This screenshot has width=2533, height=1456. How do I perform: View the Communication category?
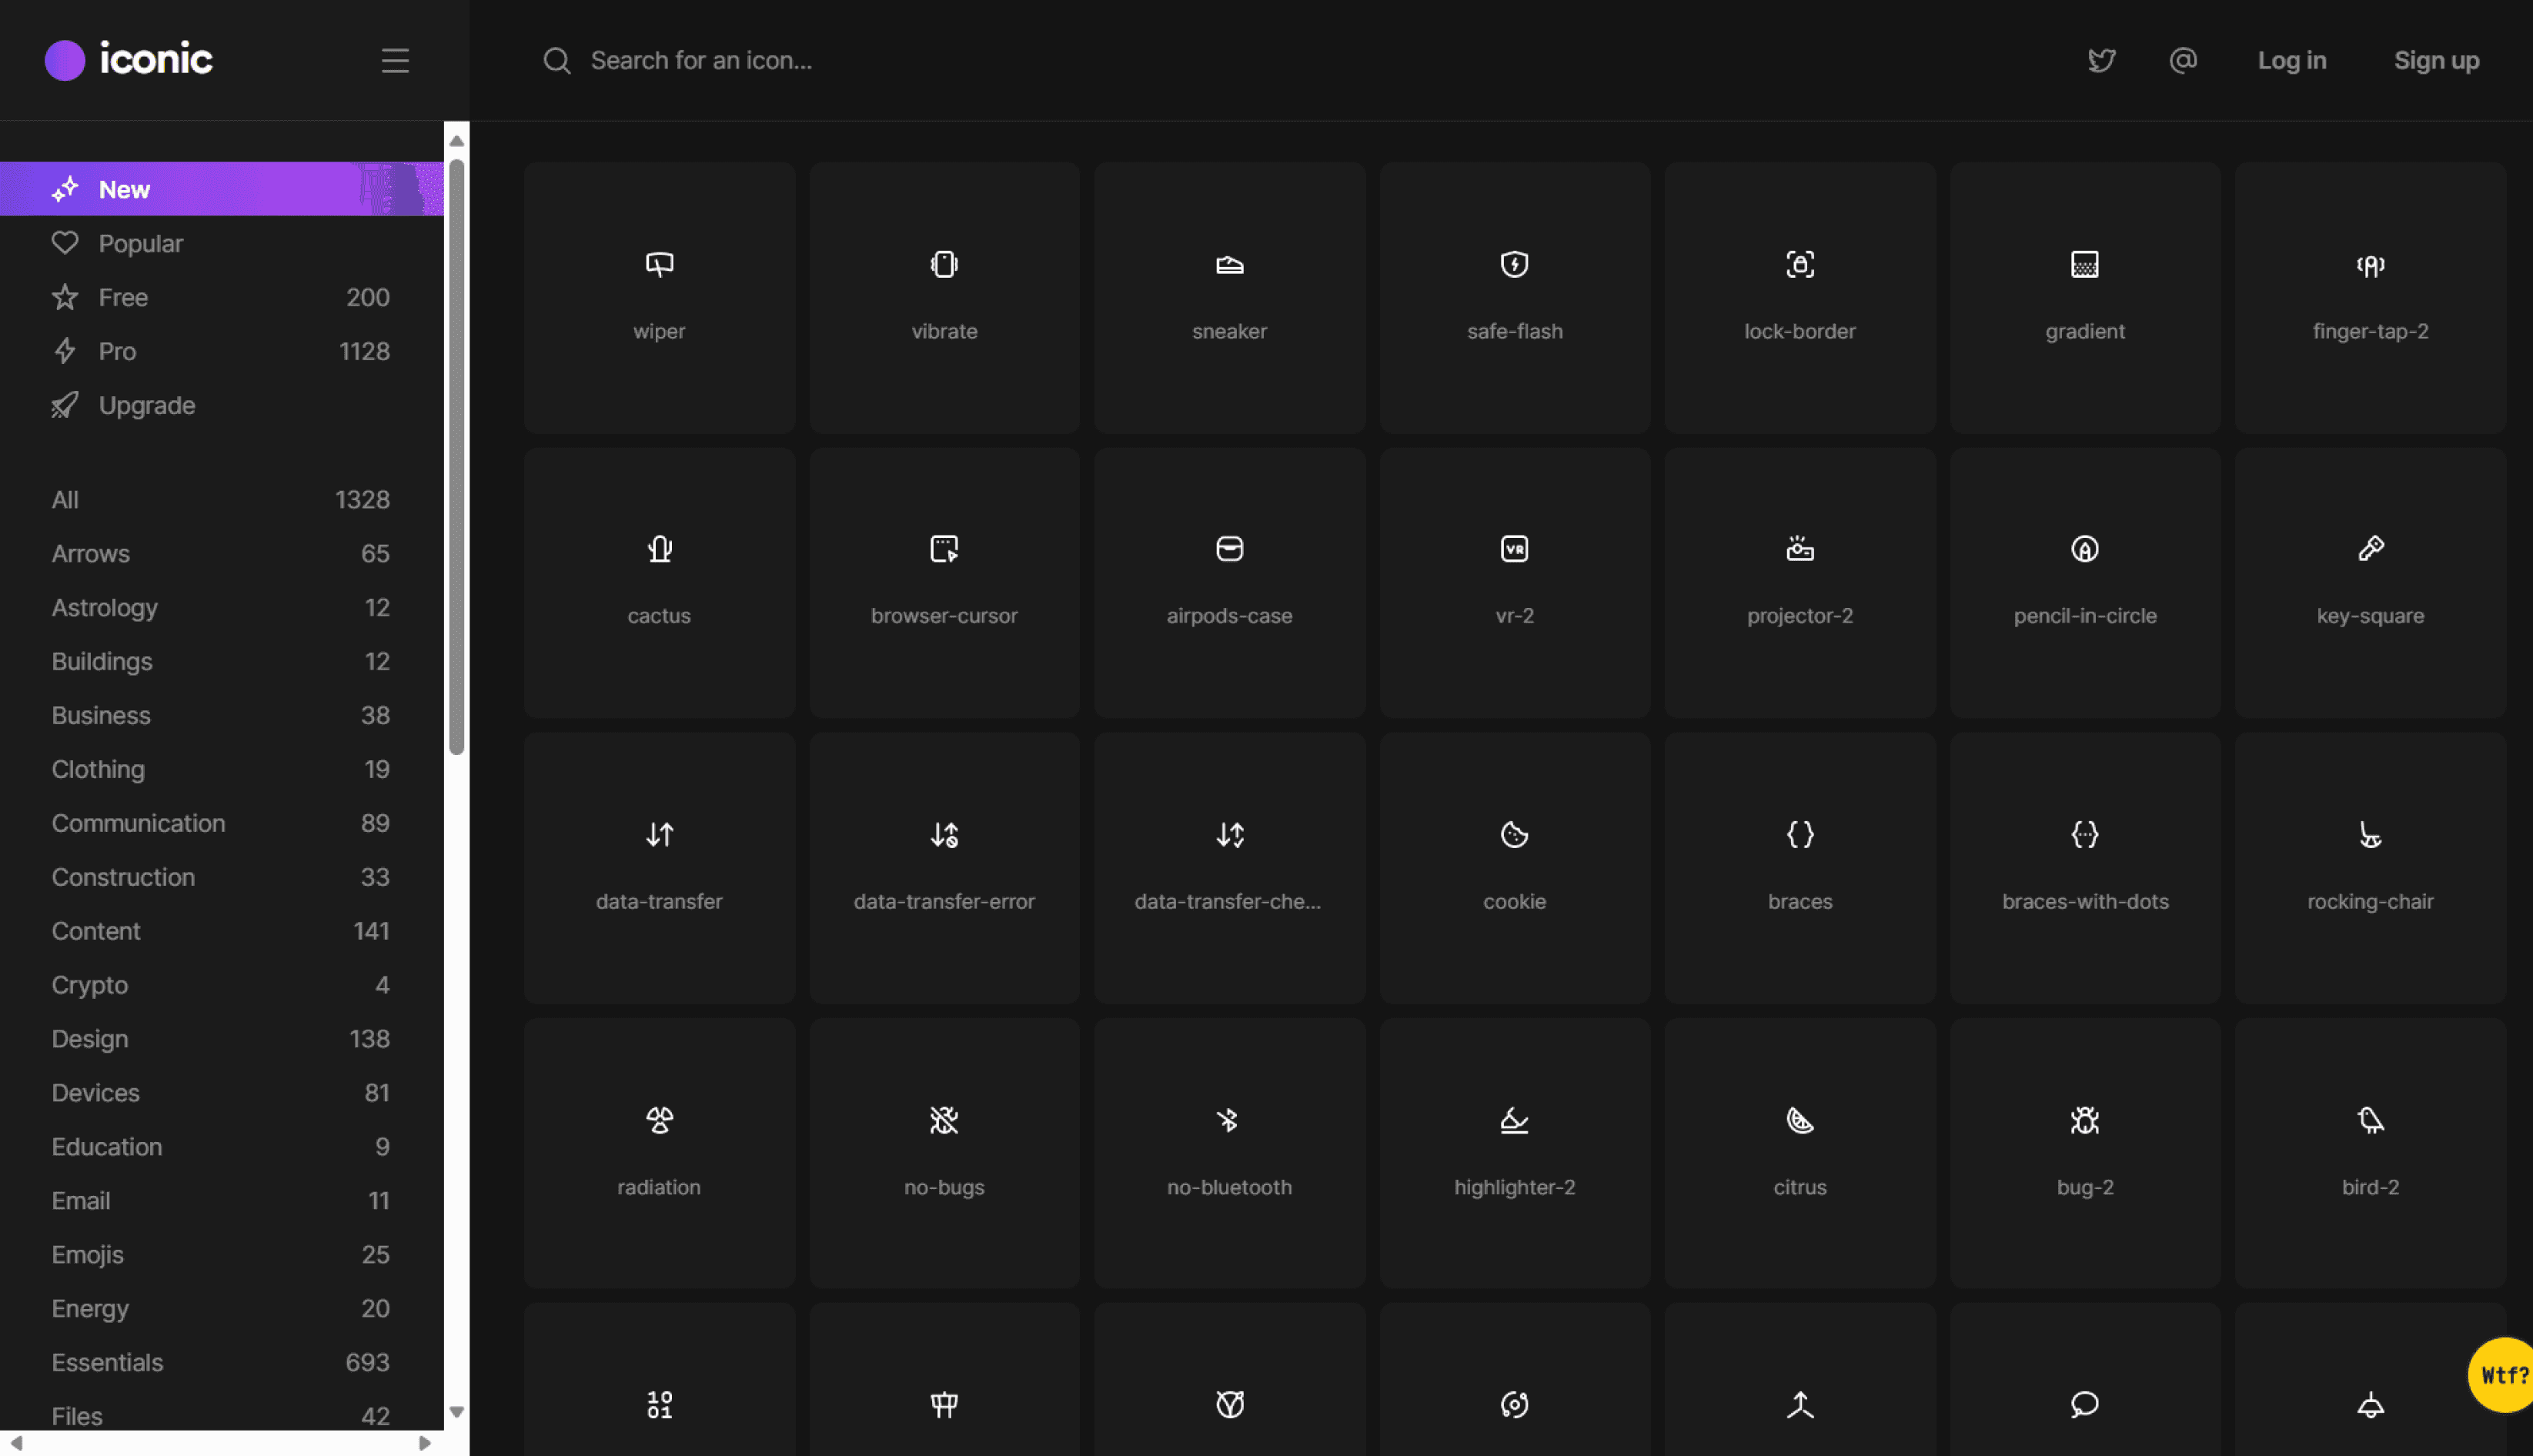[222, 823]
